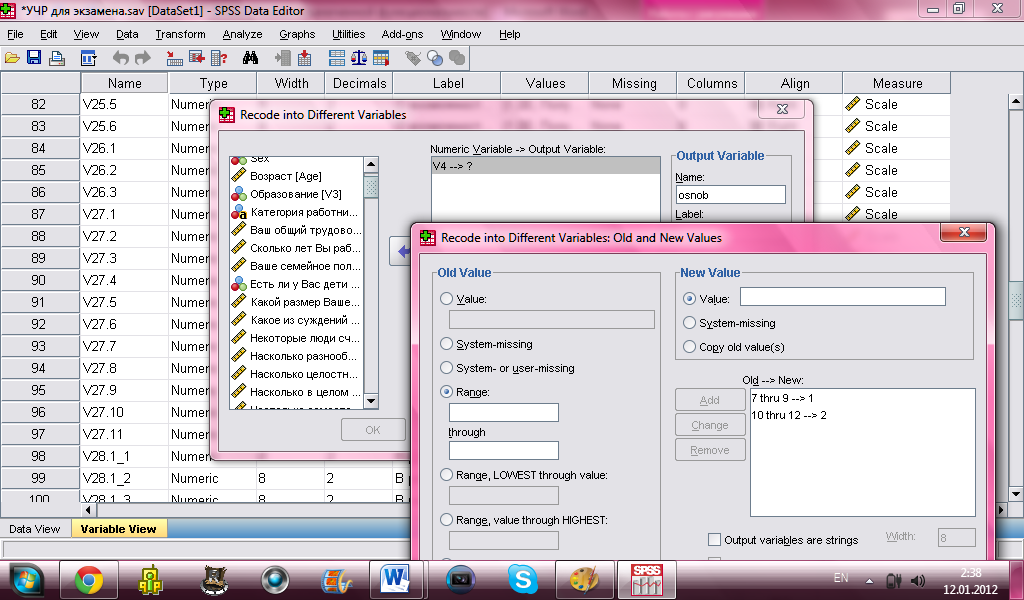Click OK in Recode into Different Variables
1024x600 pixels.
point(373,430)
